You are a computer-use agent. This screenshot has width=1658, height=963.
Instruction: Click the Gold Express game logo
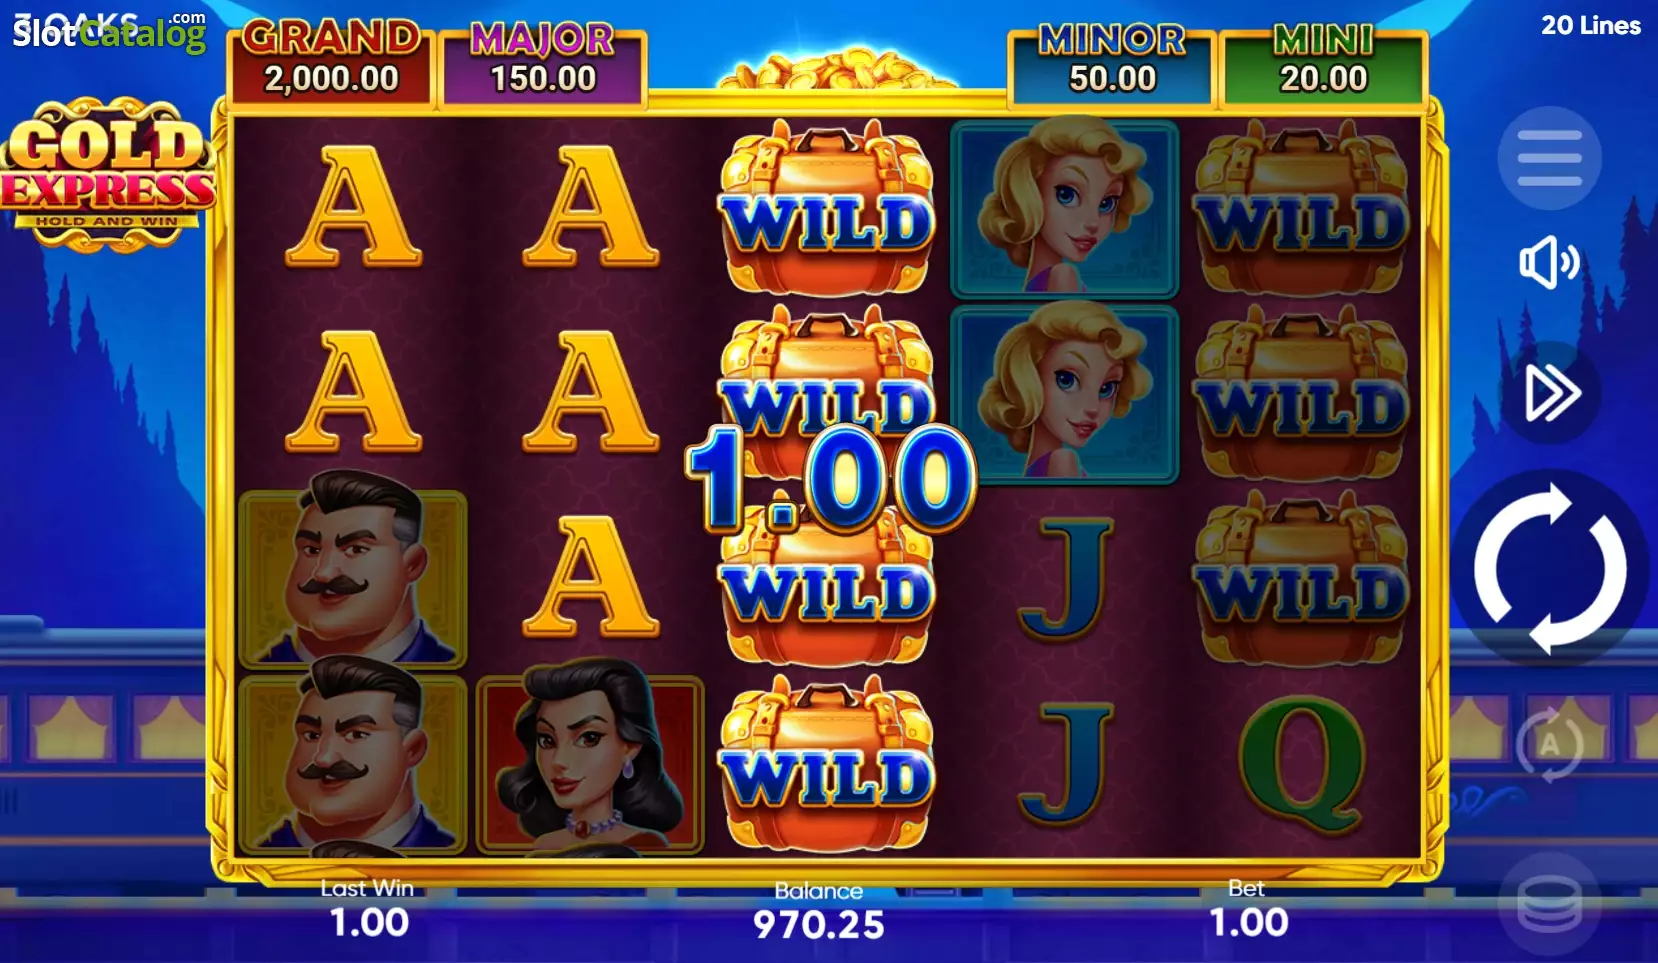pos(107,174)
